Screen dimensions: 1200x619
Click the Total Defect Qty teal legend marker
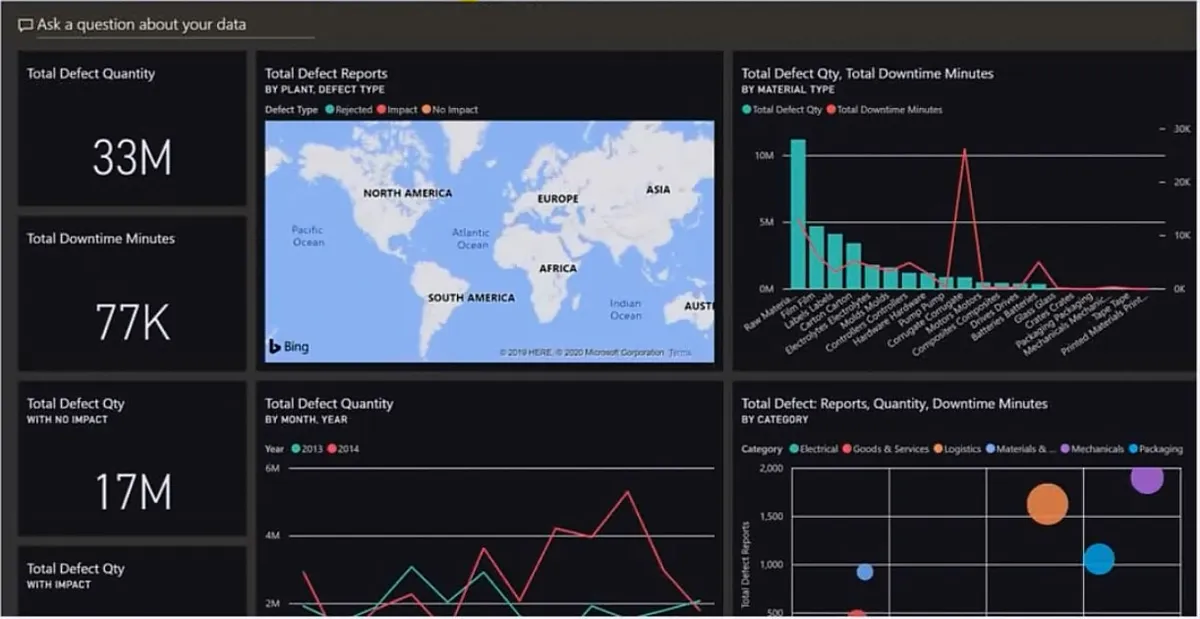coord(746,110)
